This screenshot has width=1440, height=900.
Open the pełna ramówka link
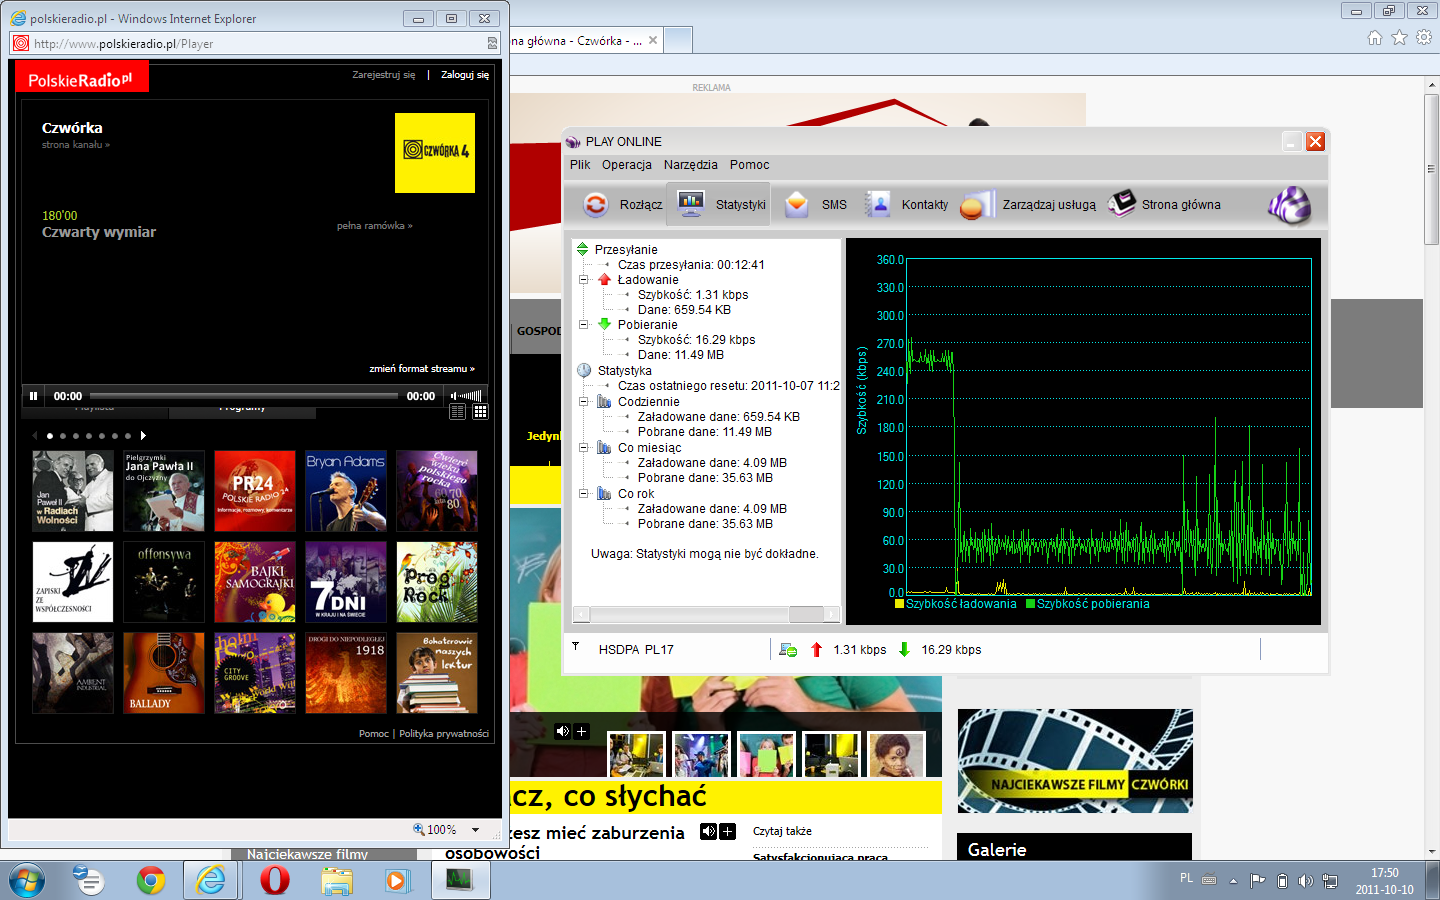click(x=375, y=226)
